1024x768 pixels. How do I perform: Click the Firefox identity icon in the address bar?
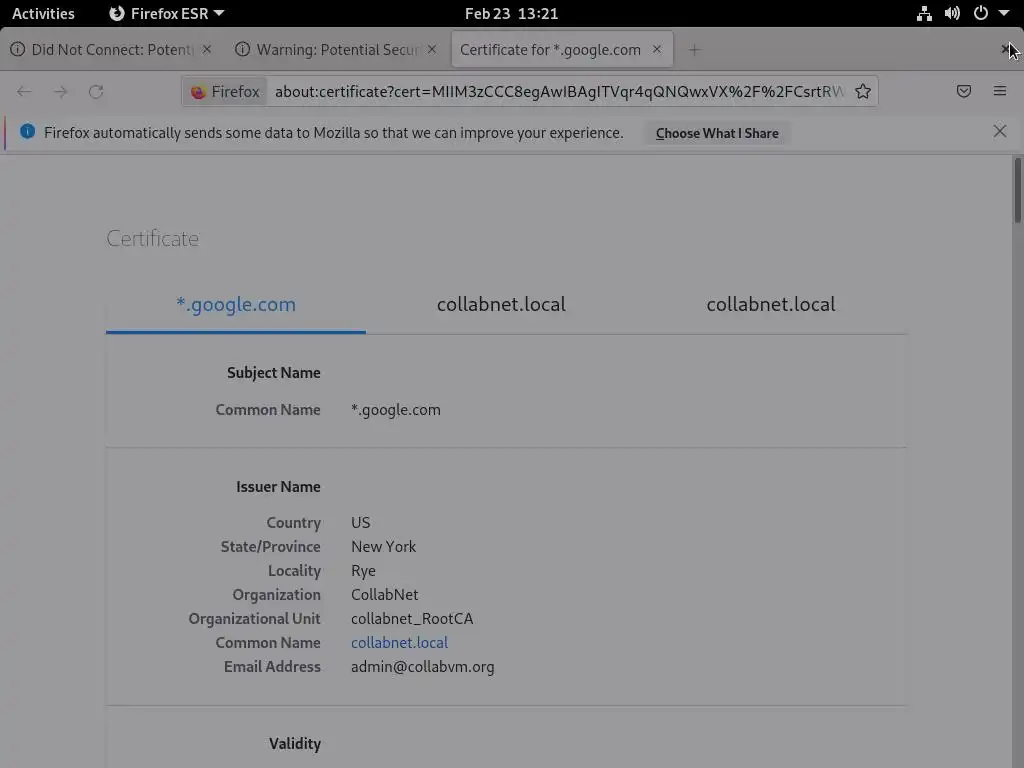point(226,91)
